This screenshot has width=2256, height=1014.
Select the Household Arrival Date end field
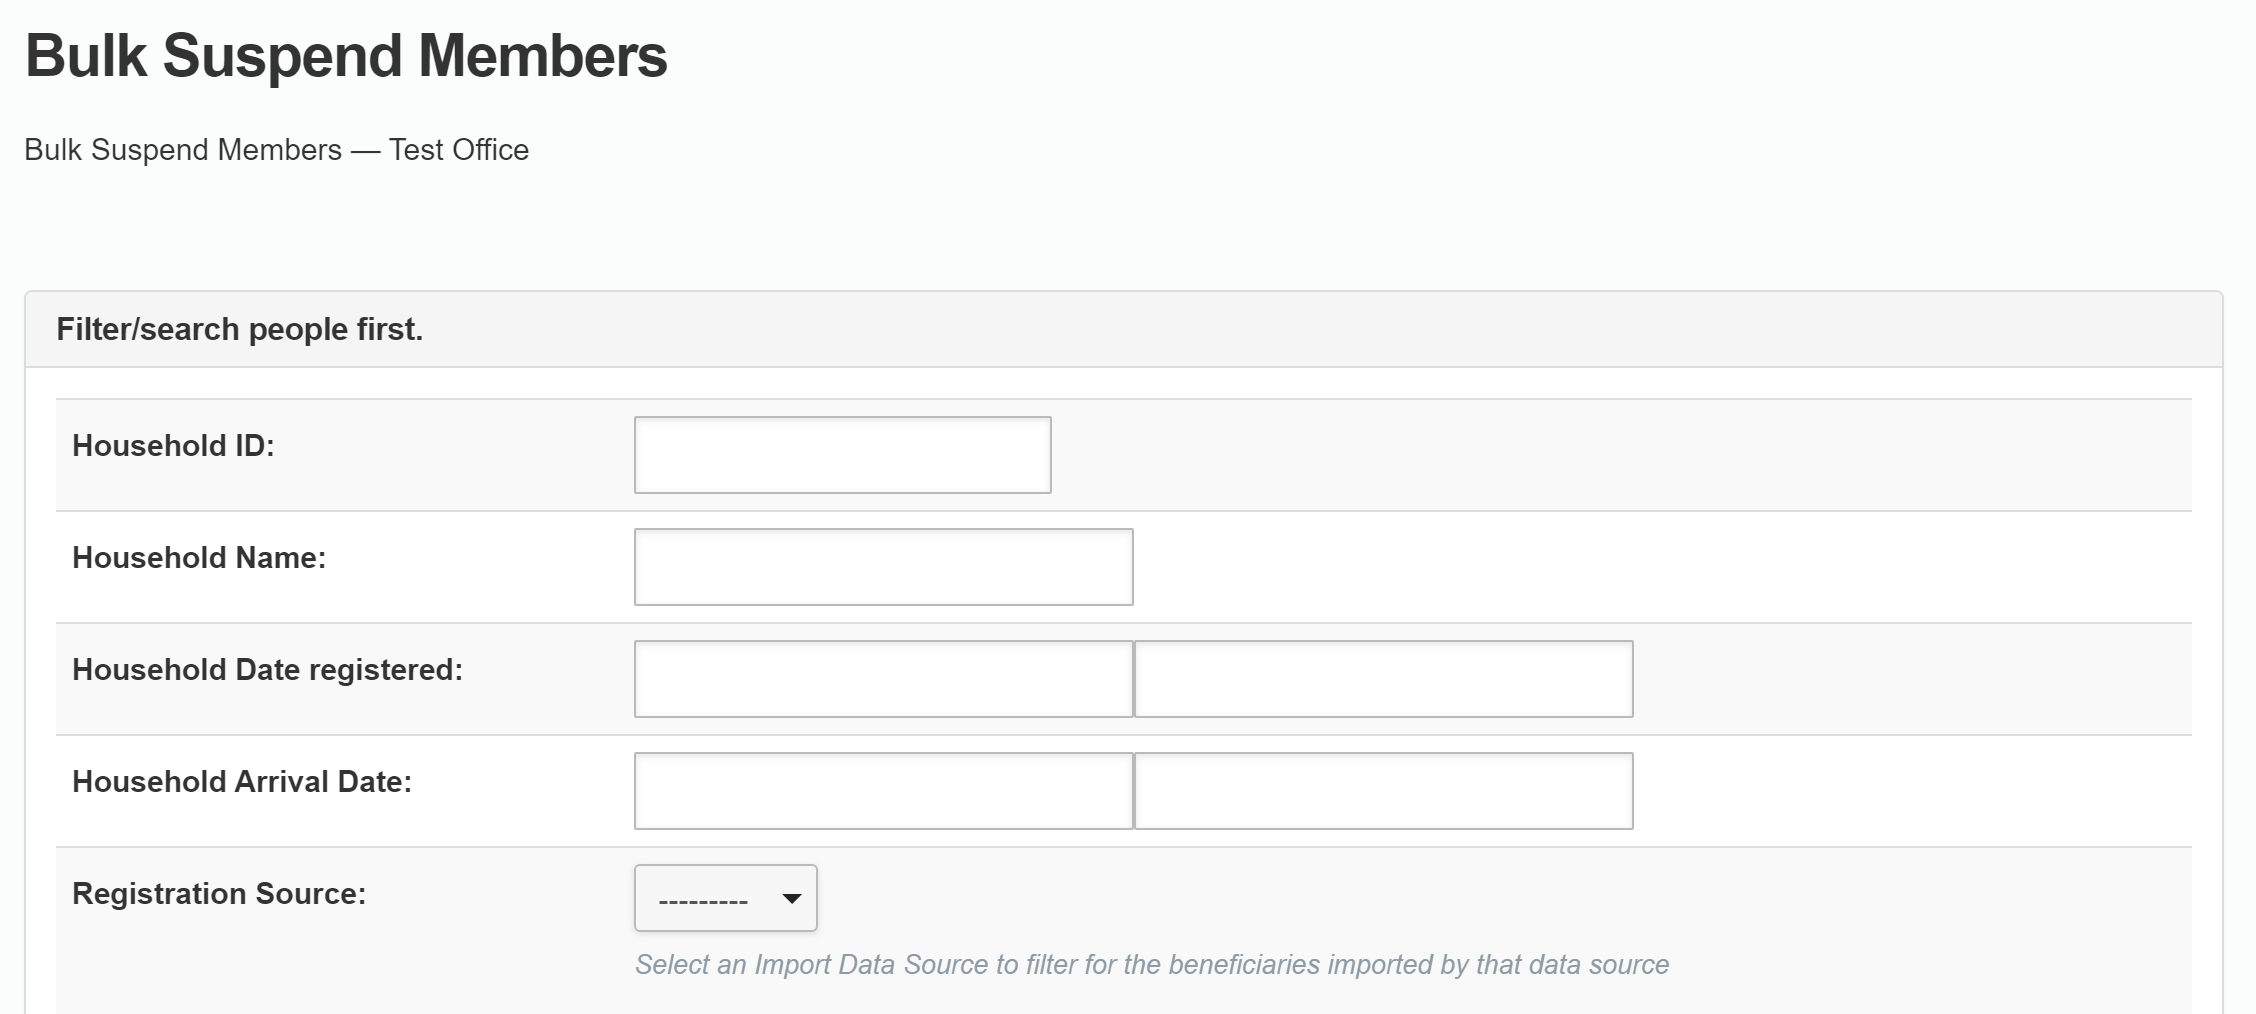pyautogui.click(x=1383, y=791)
